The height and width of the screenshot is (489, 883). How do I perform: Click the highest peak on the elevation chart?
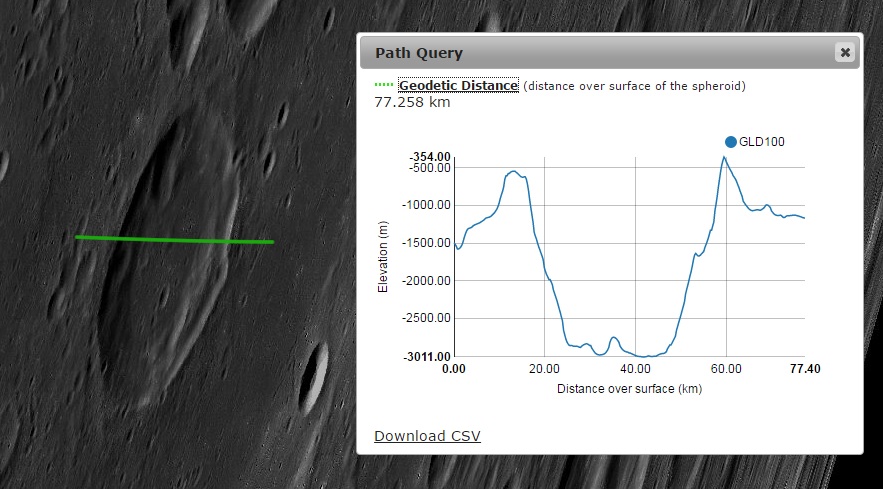pyautogui.click(x=723, y=157)
